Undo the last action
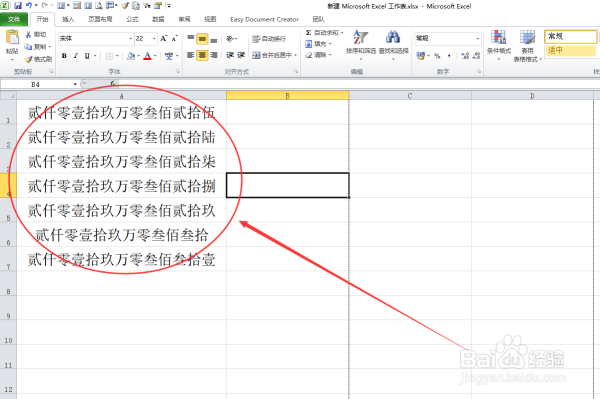The width and height of the screenshot is (600, 399). tap(29, 6)
